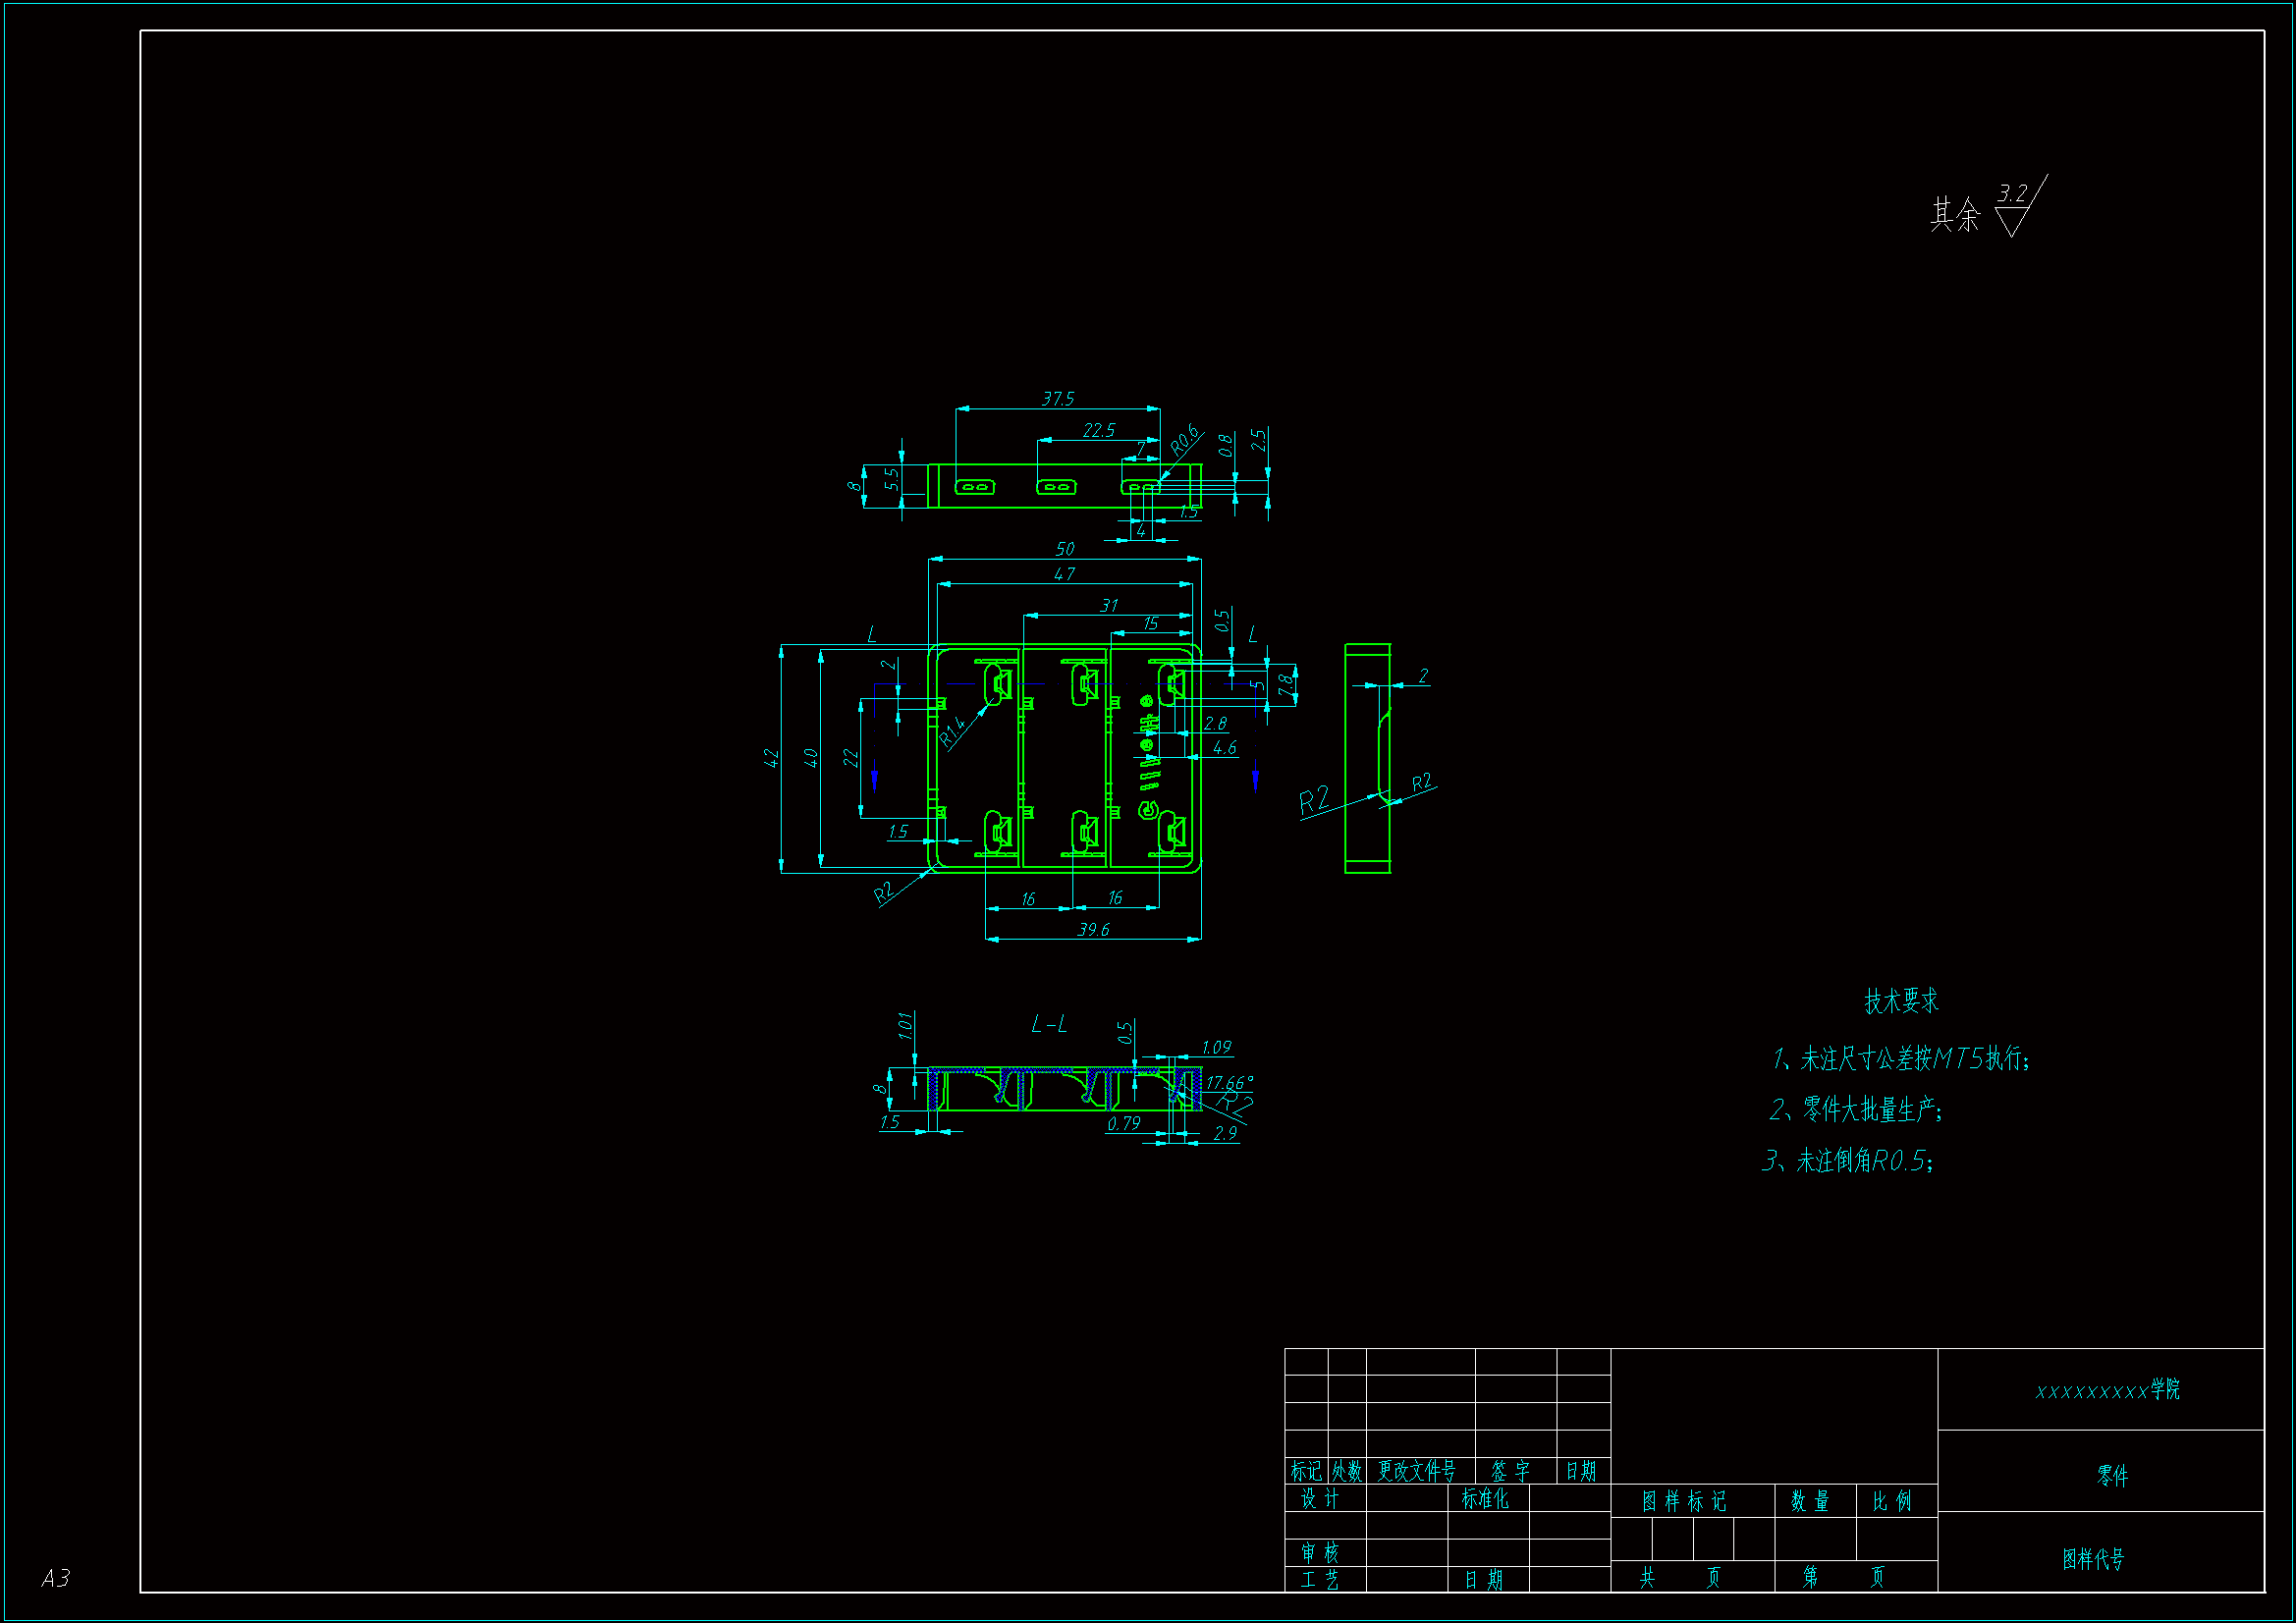Click the 50 overall width dimension
Screen dimensions: 2296x1623
1064,550
